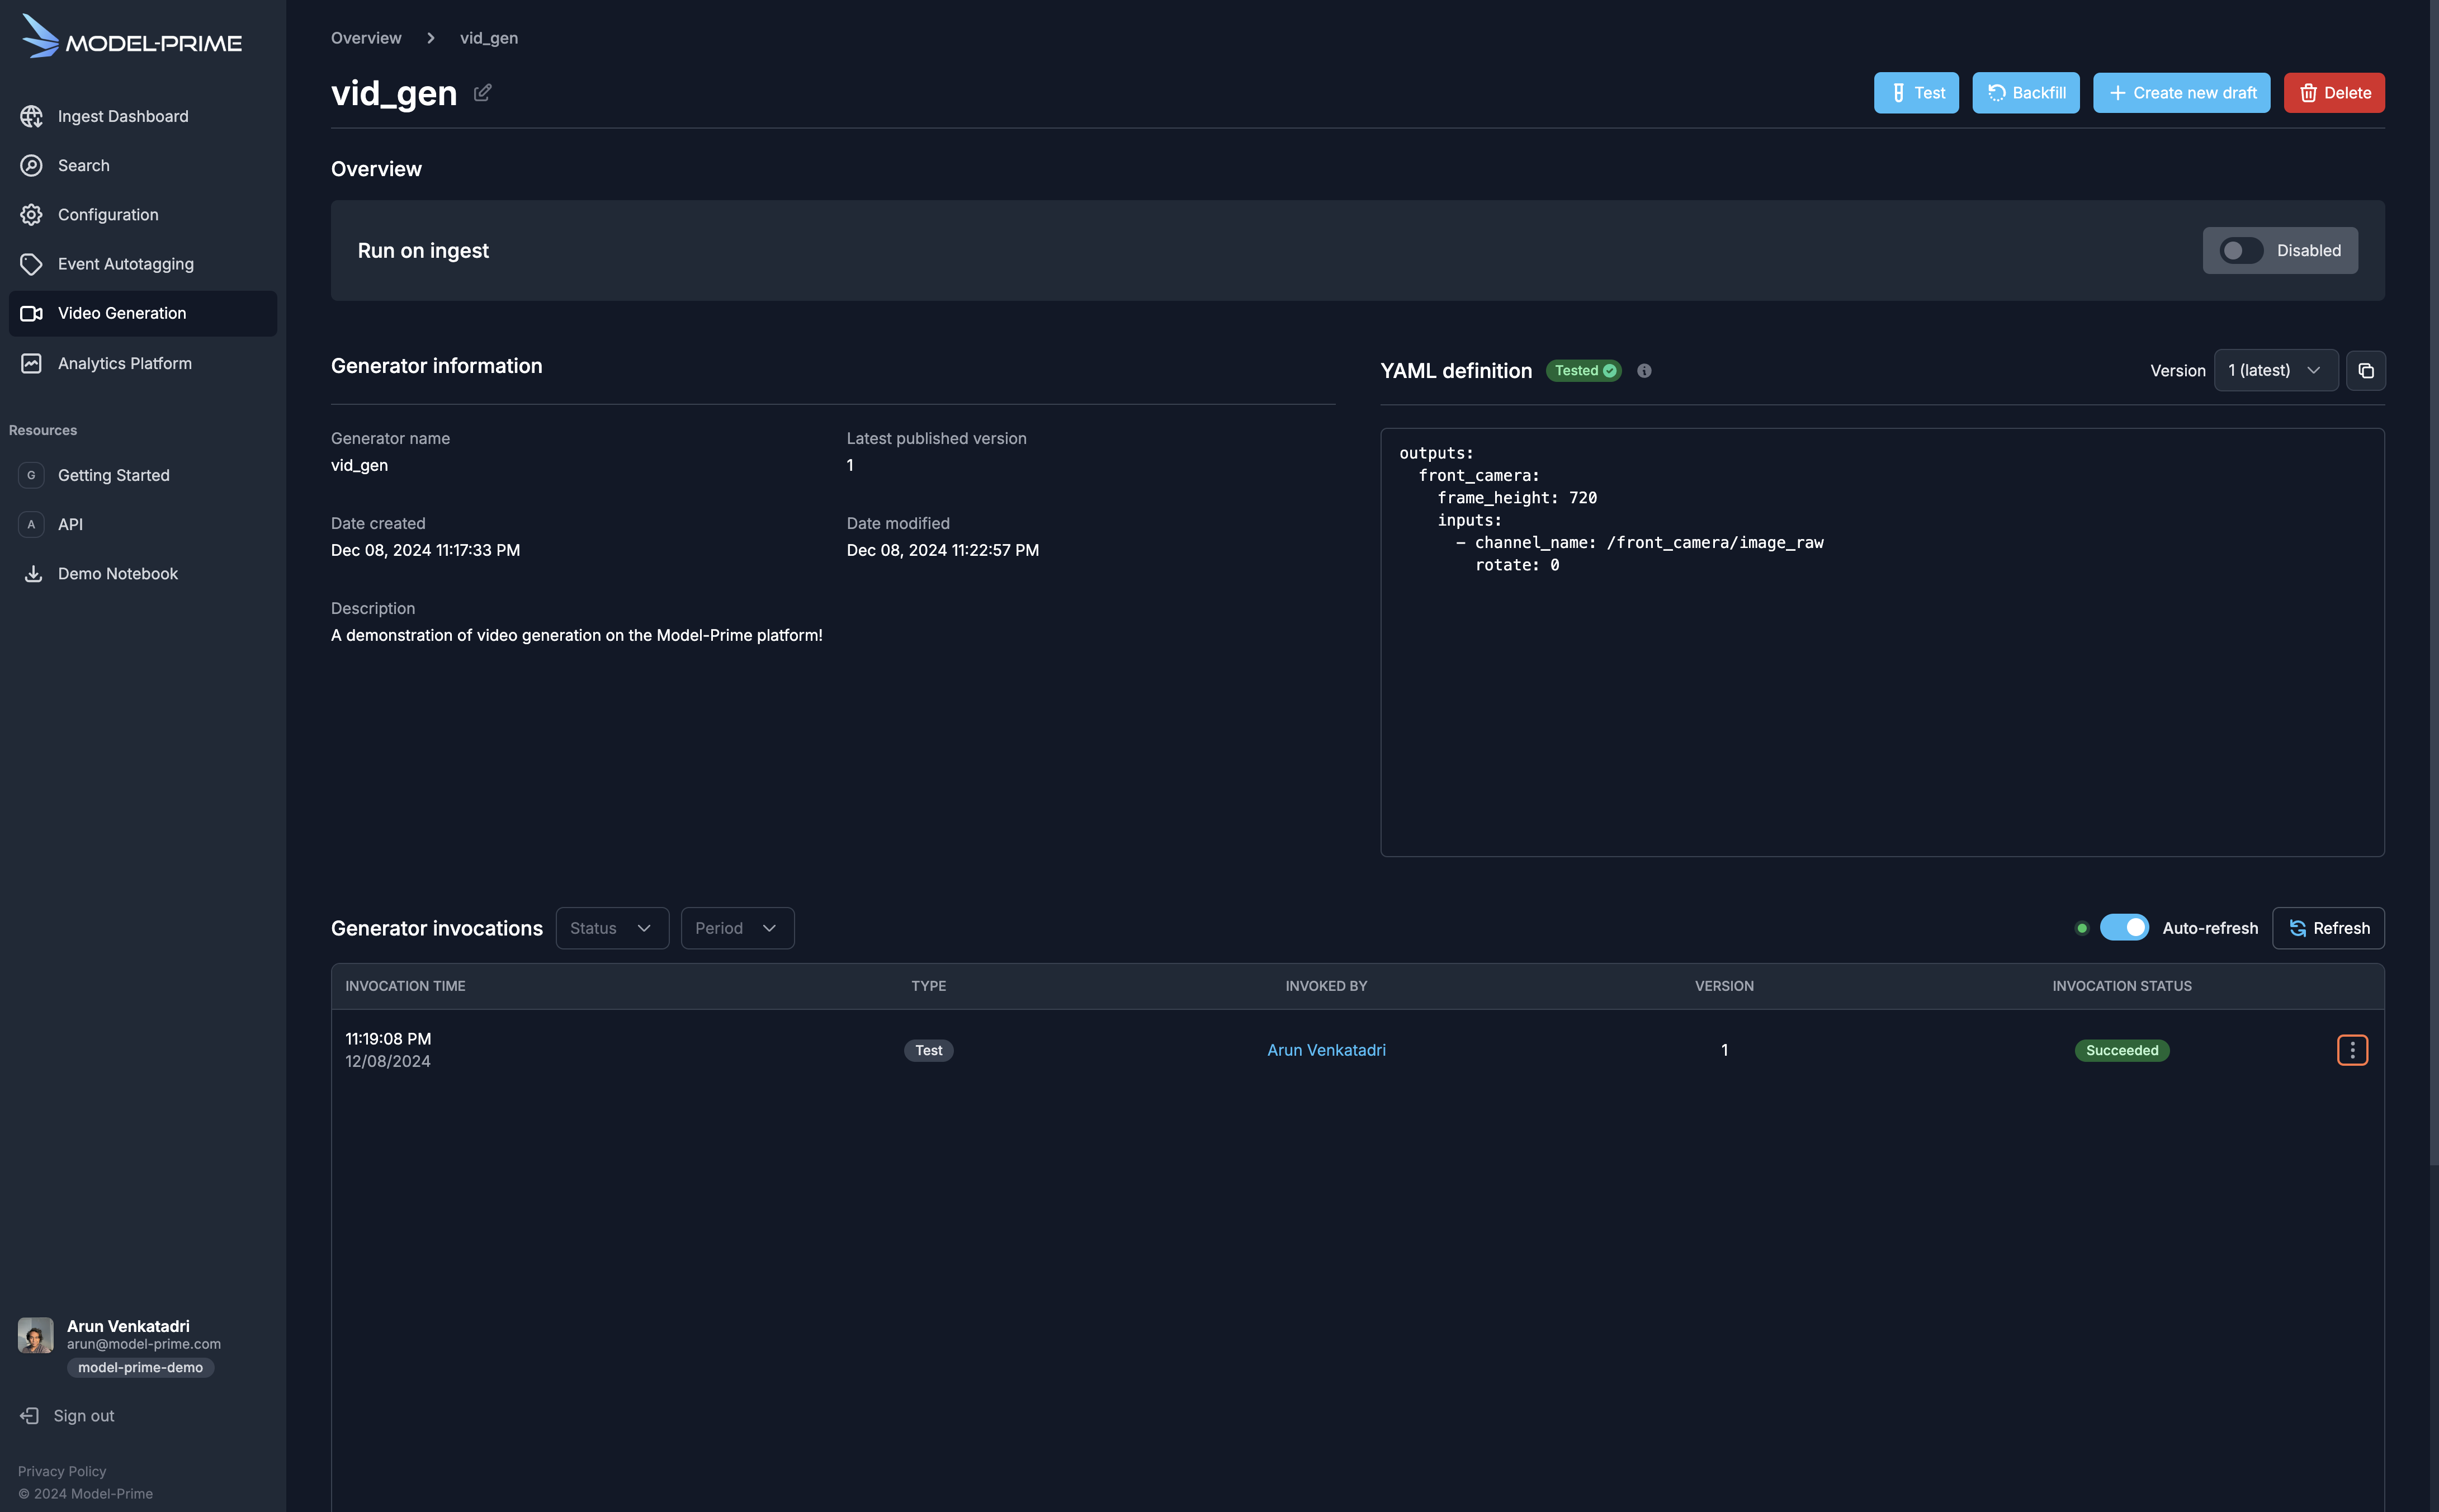The width and height of the screenshot is (2439, 1512).
Task: Click the Succeeded status badge
Action: pos(2122,1050)
